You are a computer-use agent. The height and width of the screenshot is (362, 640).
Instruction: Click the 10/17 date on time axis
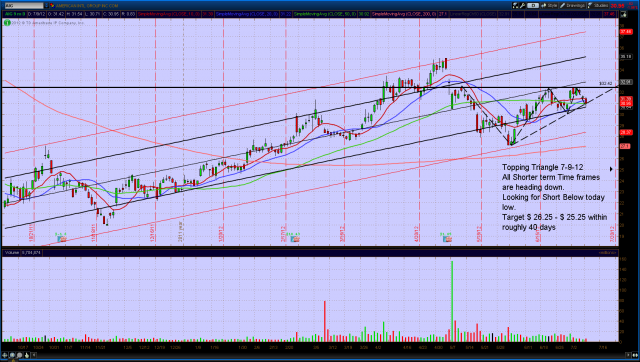(23, 348)
